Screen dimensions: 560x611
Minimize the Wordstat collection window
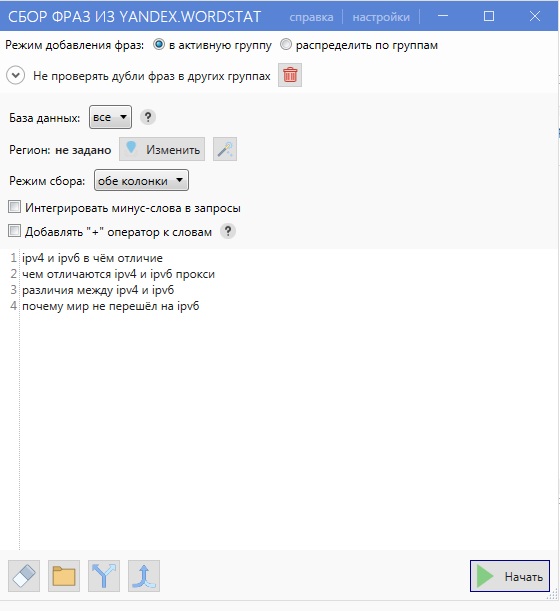click(x=443, y=16)
